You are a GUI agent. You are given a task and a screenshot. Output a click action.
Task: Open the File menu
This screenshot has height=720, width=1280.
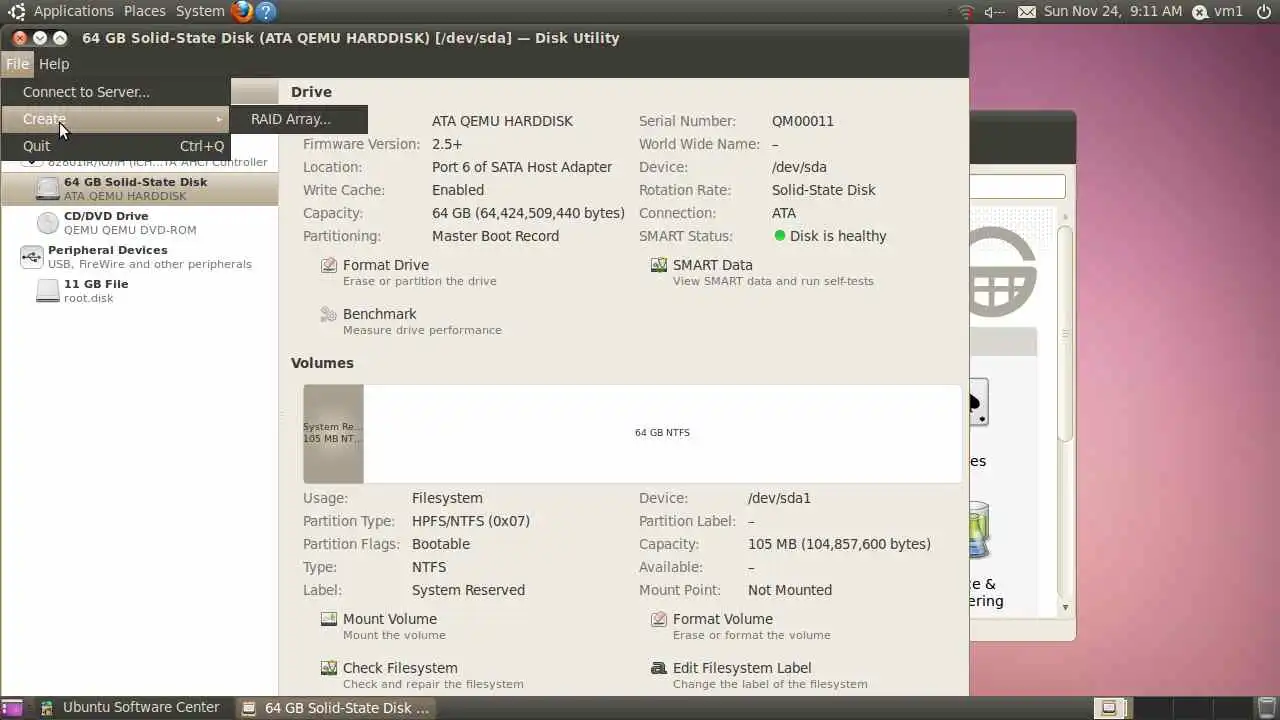pyautogui.click(x=17, y=64)
